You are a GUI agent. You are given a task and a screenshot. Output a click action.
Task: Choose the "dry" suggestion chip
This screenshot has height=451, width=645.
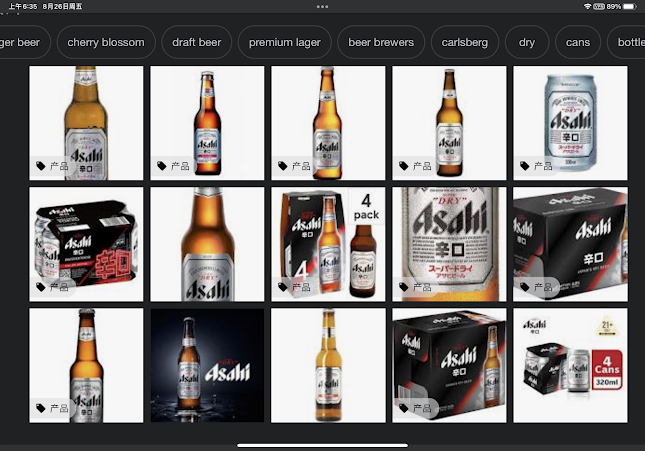527,43
